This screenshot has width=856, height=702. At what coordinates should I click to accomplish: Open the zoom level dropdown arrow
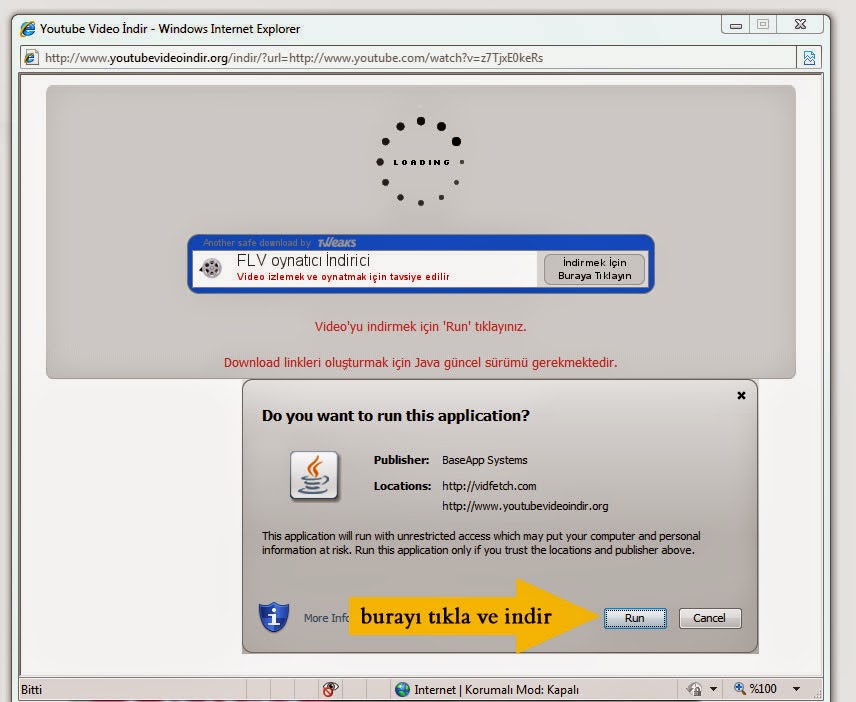click(796, 689)
